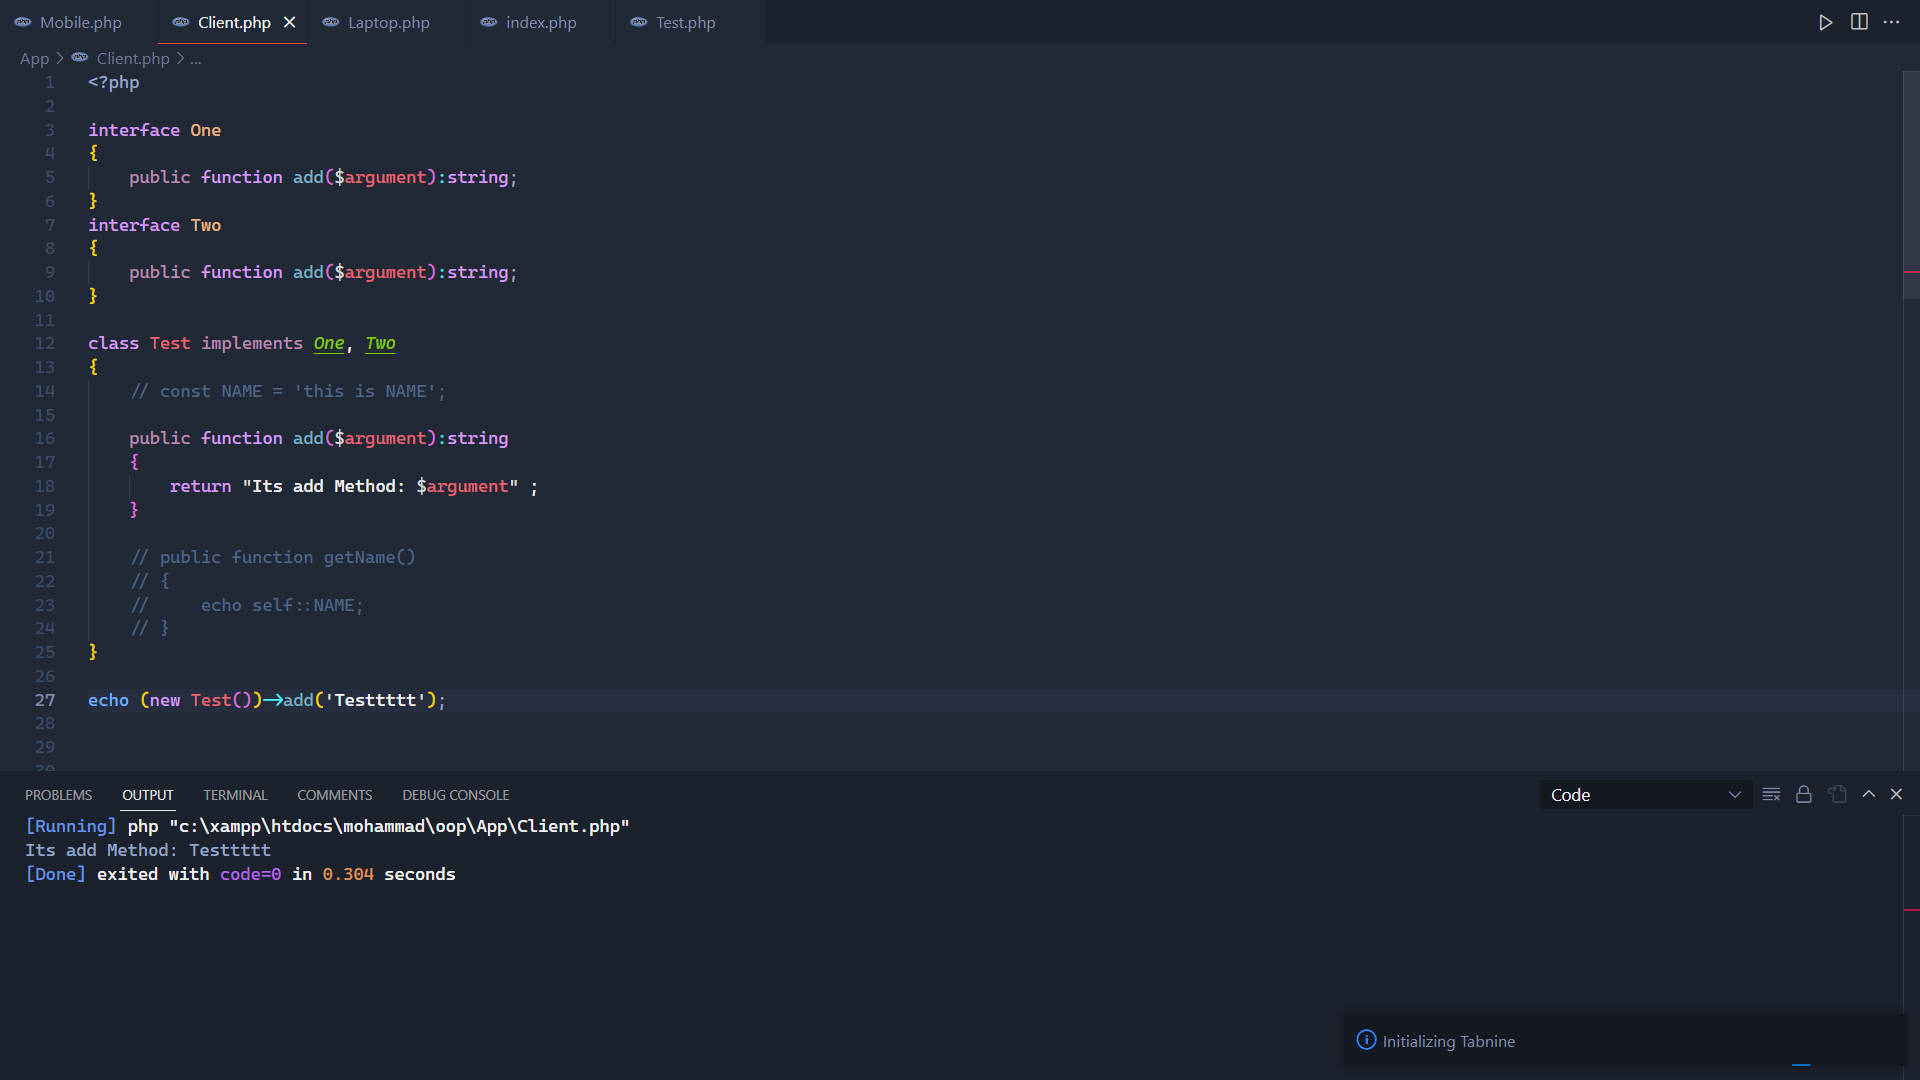Click the PHP file icon on Test.php tab
1920x1080 pixels.
pyautogui.click(x=639, y=22)
